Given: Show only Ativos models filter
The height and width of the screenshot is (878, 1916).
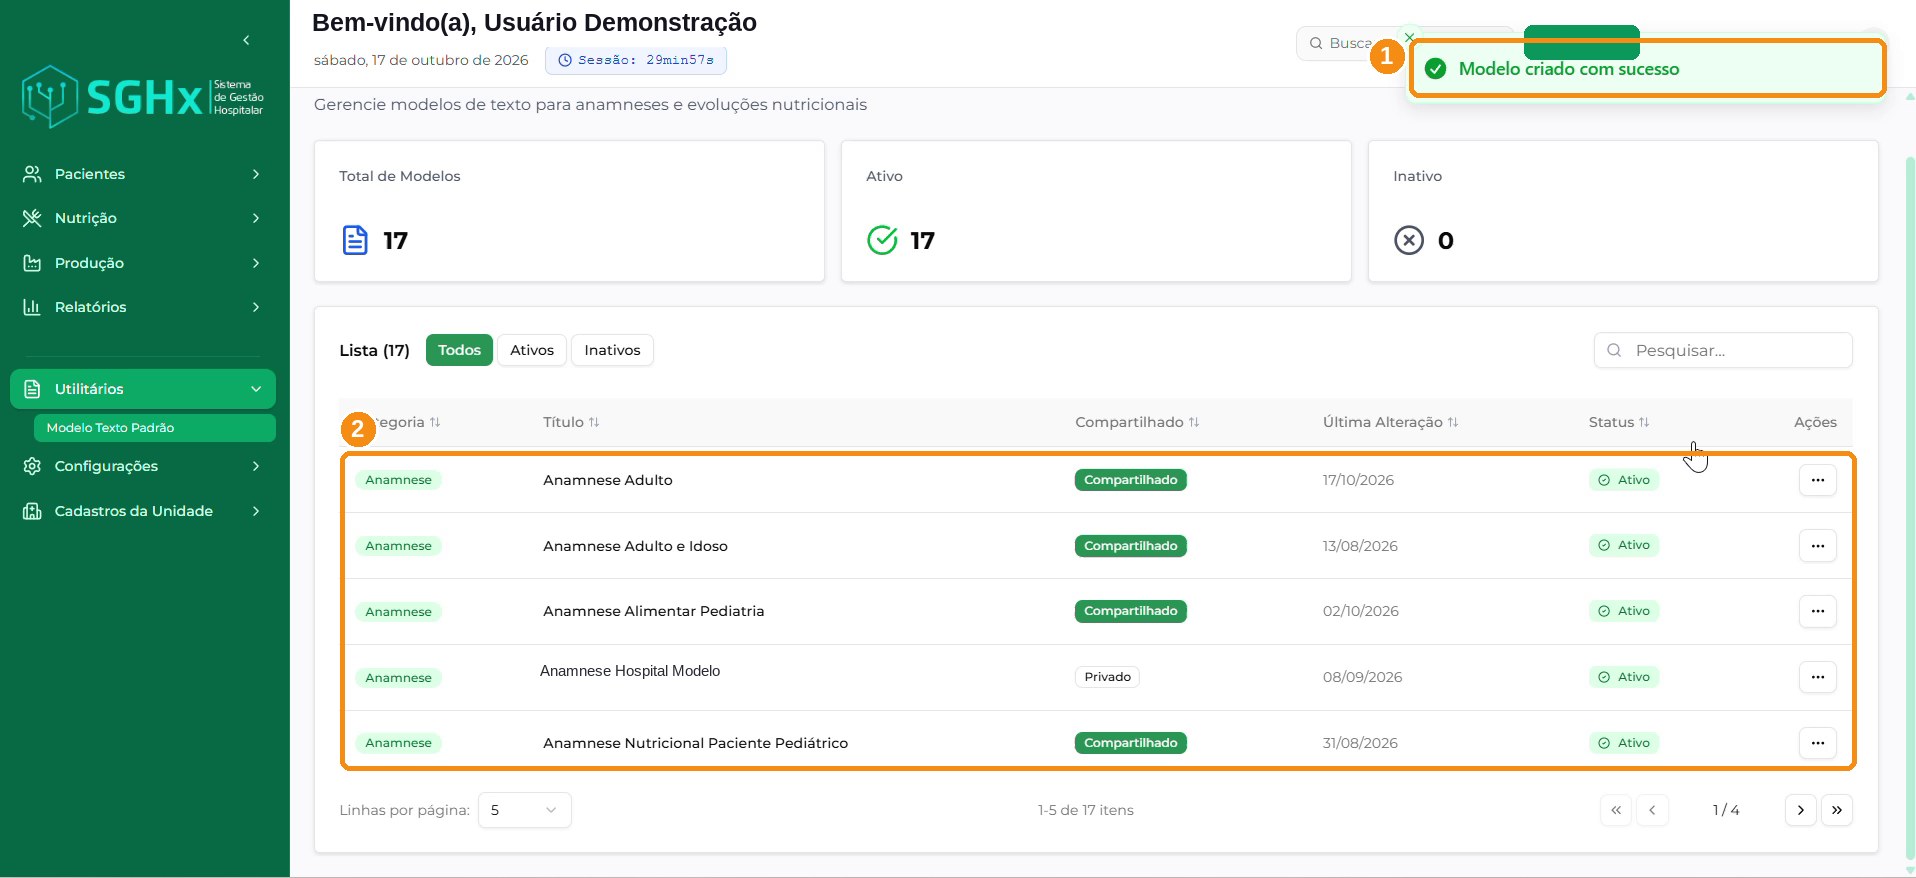Looking at the screenshot, I should coord(532,350).
